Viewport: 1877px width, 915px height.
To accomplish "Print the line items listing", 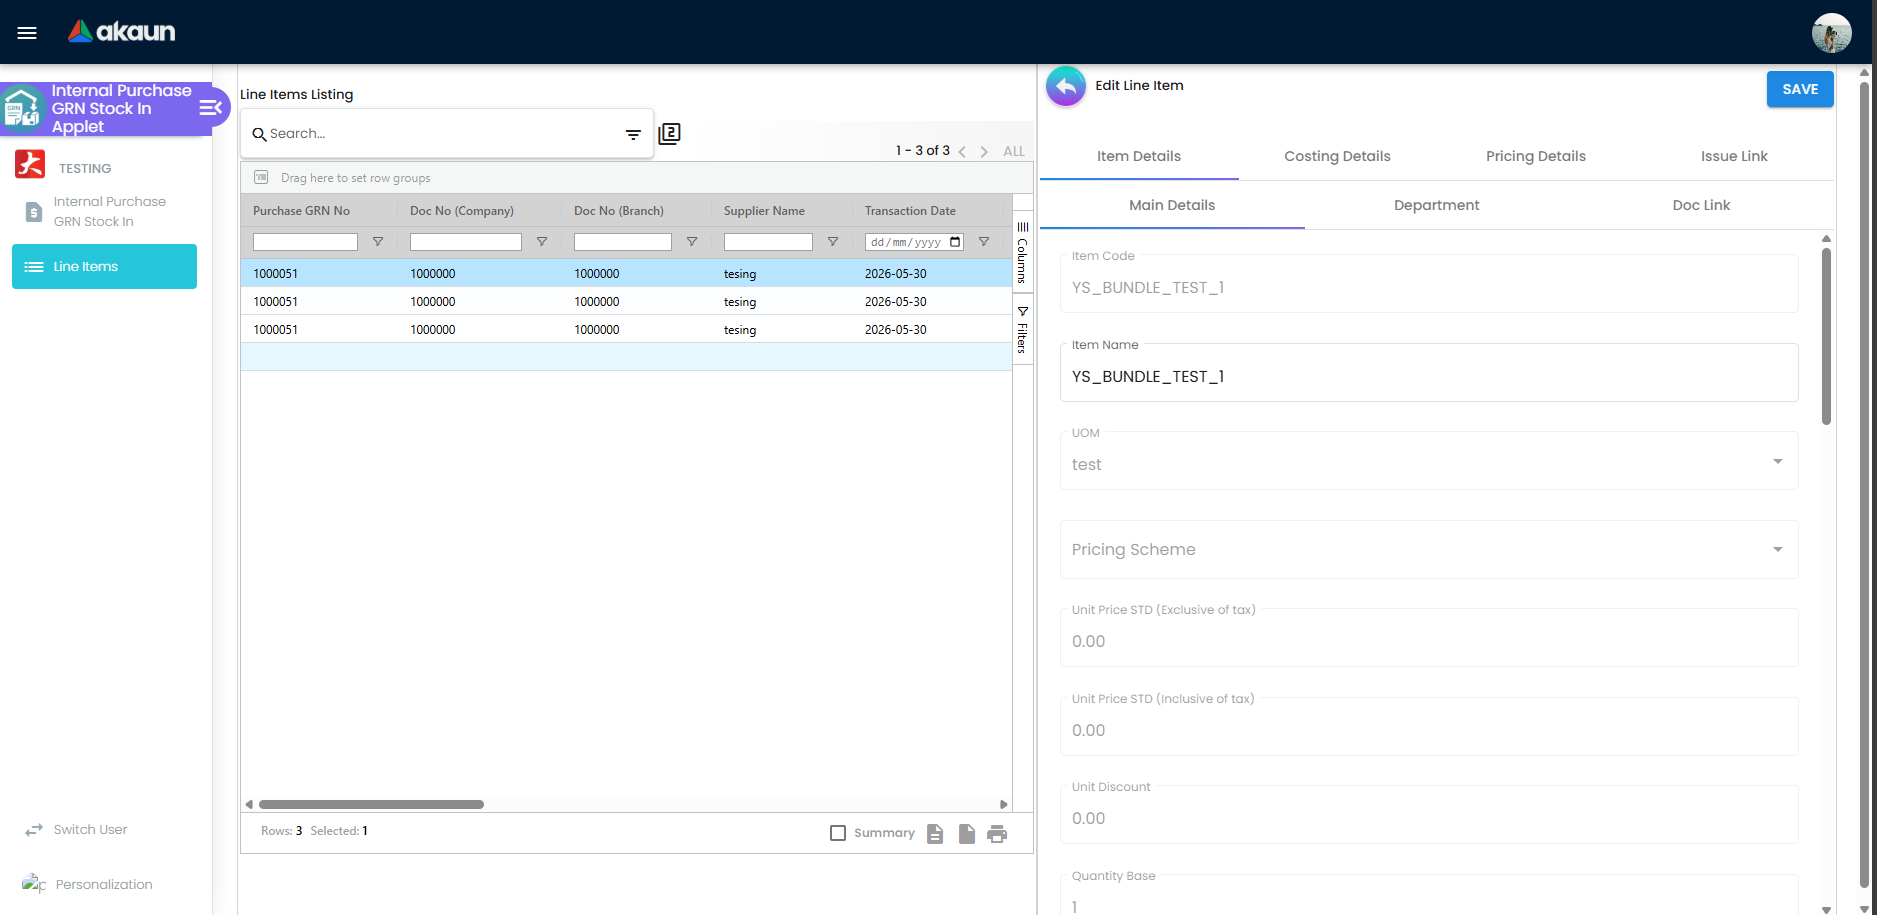I will tap(997, 834).
